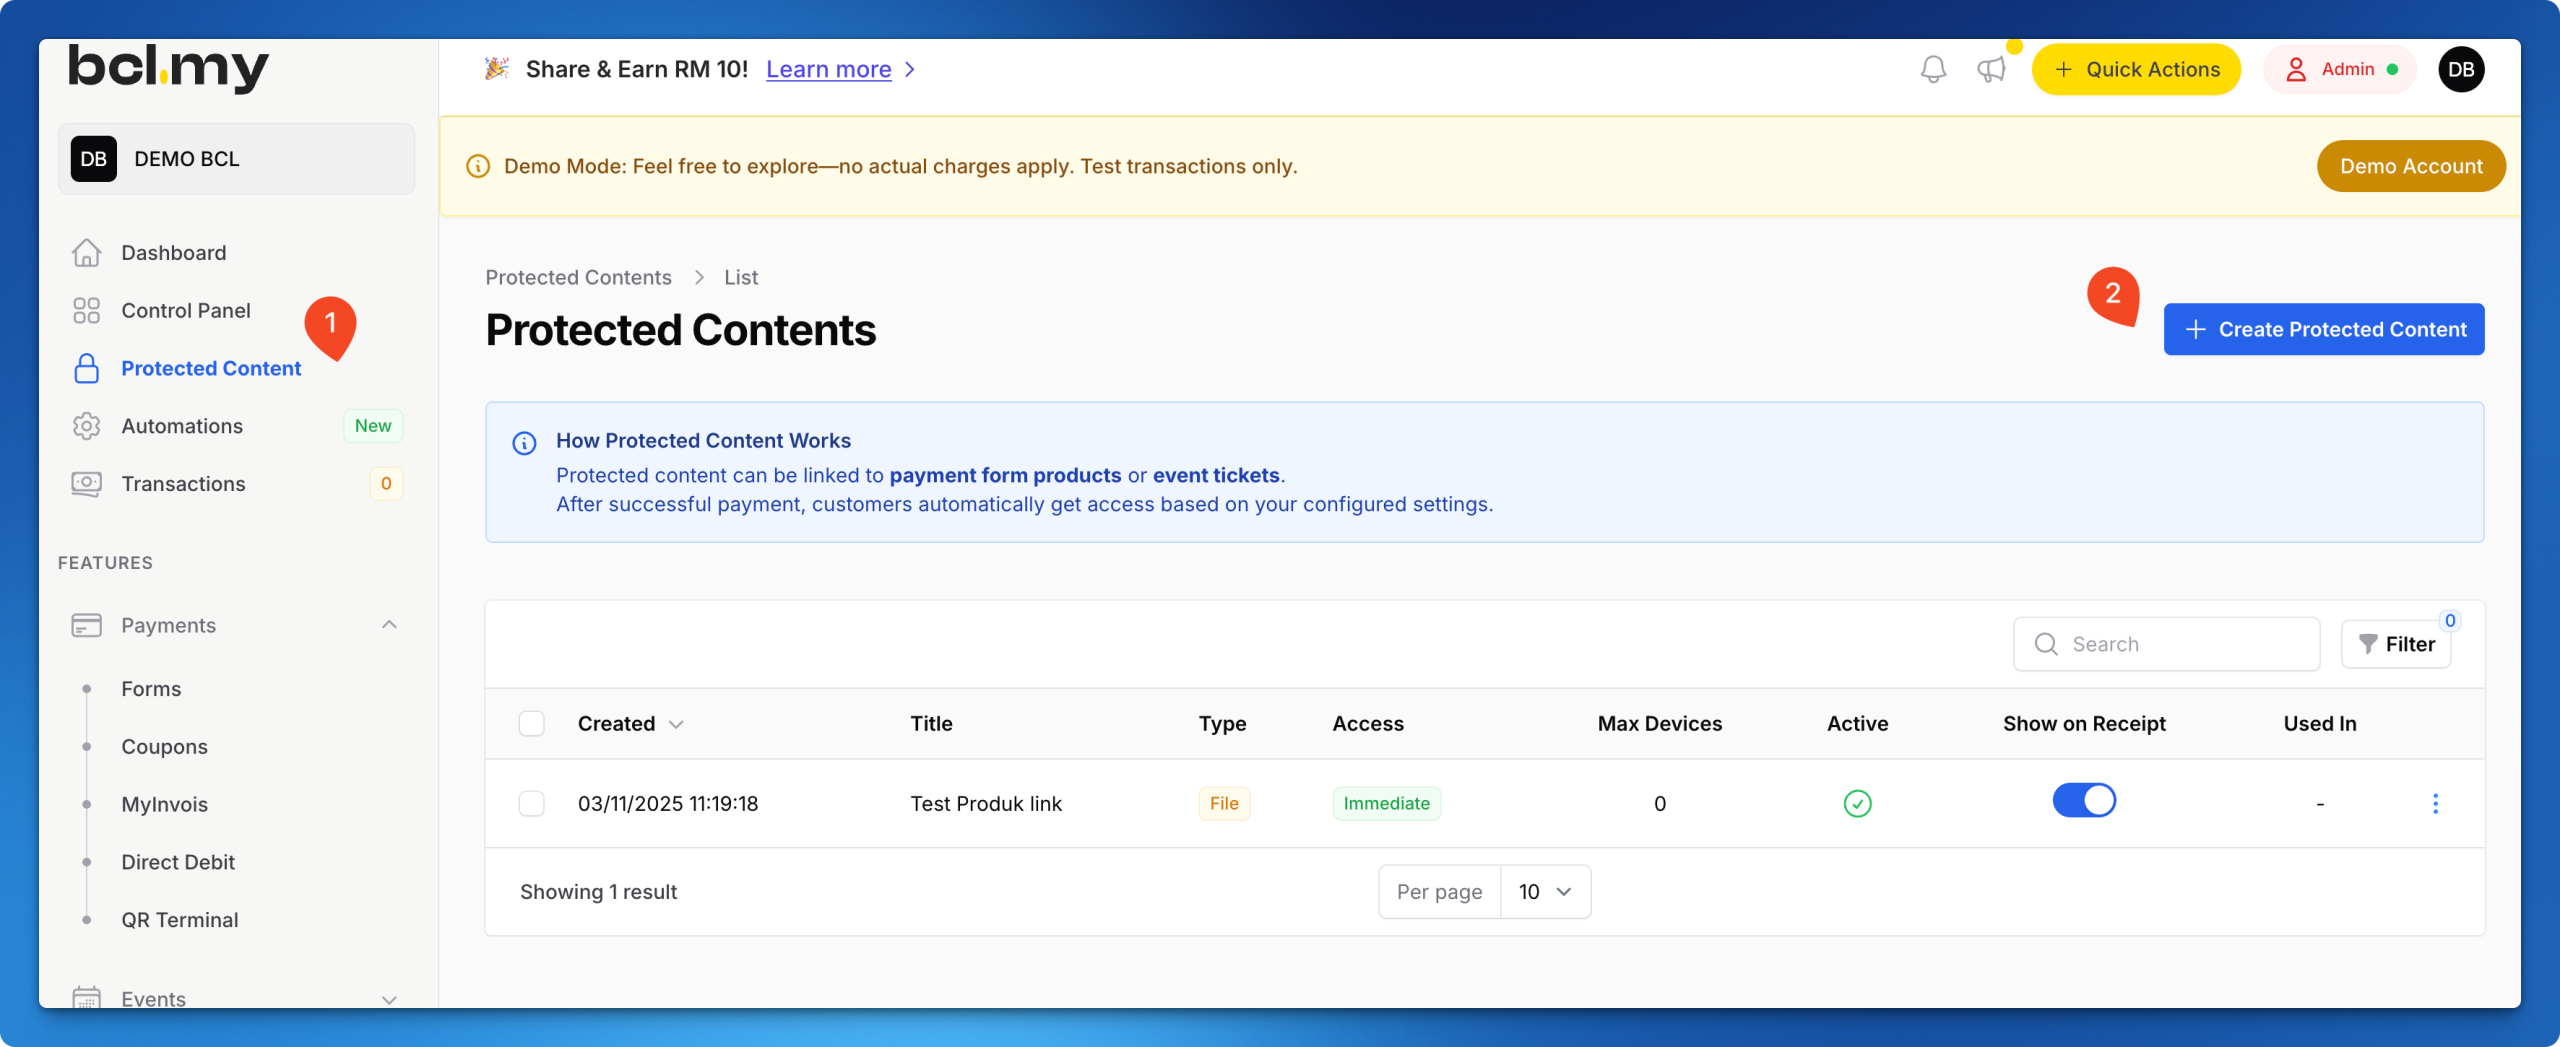
Task: Click the DB profile avatar in header
Action: [x=2461, y=69]
